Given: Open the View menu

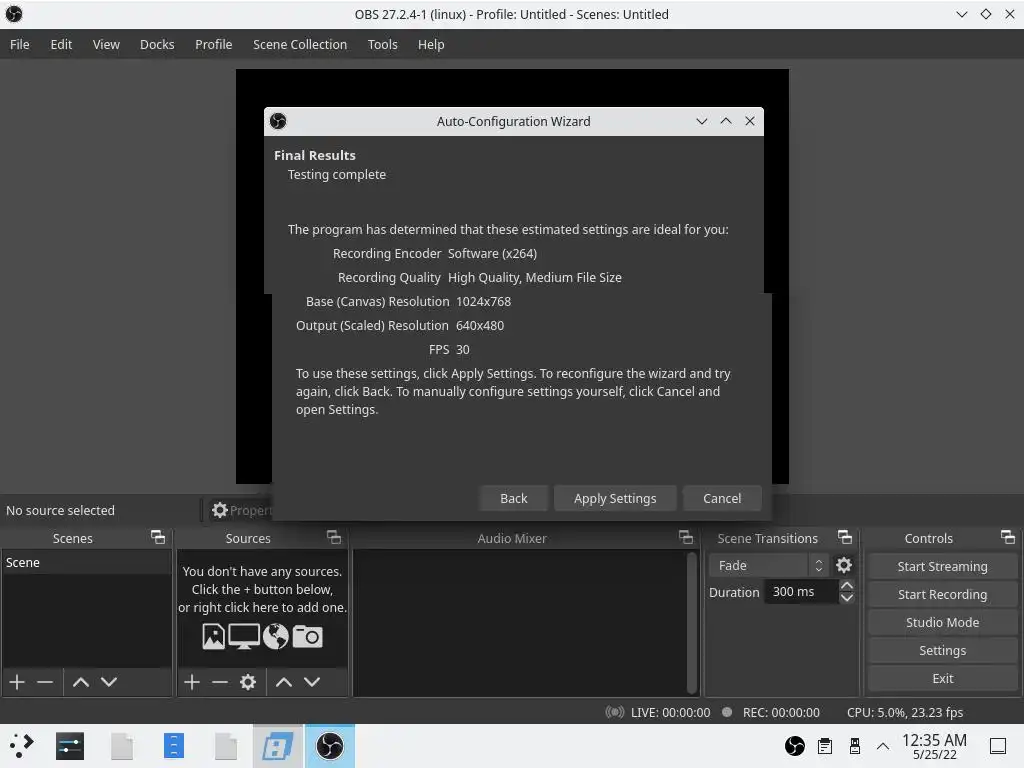Looking at the screenshot, I should pyautogui.click(x=106, y=44).
